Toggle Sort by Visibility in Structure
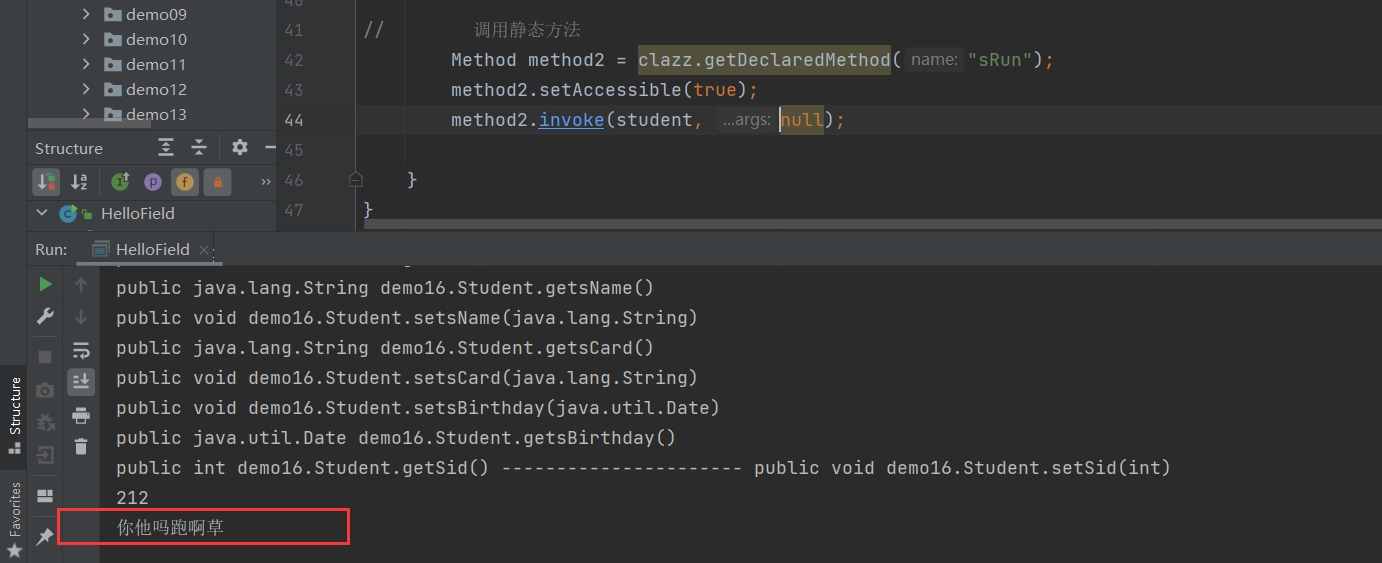 (x=46, y=182)
